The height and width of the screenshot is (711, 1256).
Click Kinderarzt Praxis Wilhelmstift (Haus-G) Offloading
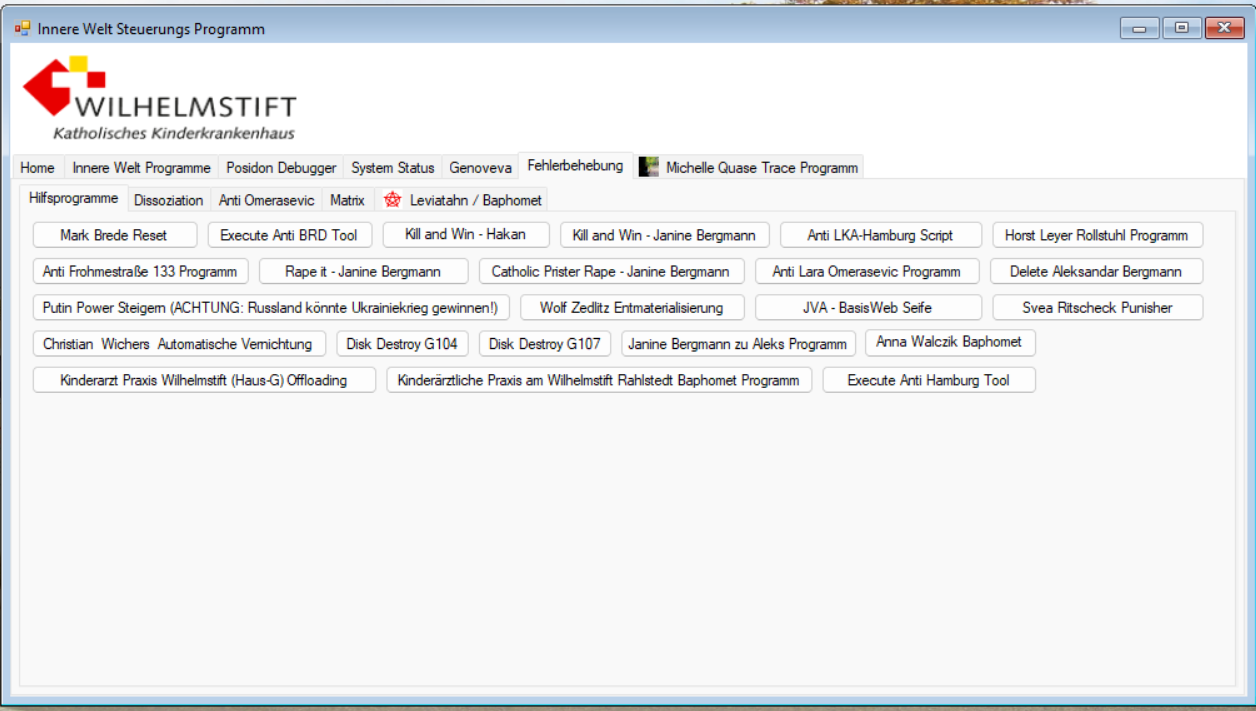pyautogui.click(x=204, y=380)
